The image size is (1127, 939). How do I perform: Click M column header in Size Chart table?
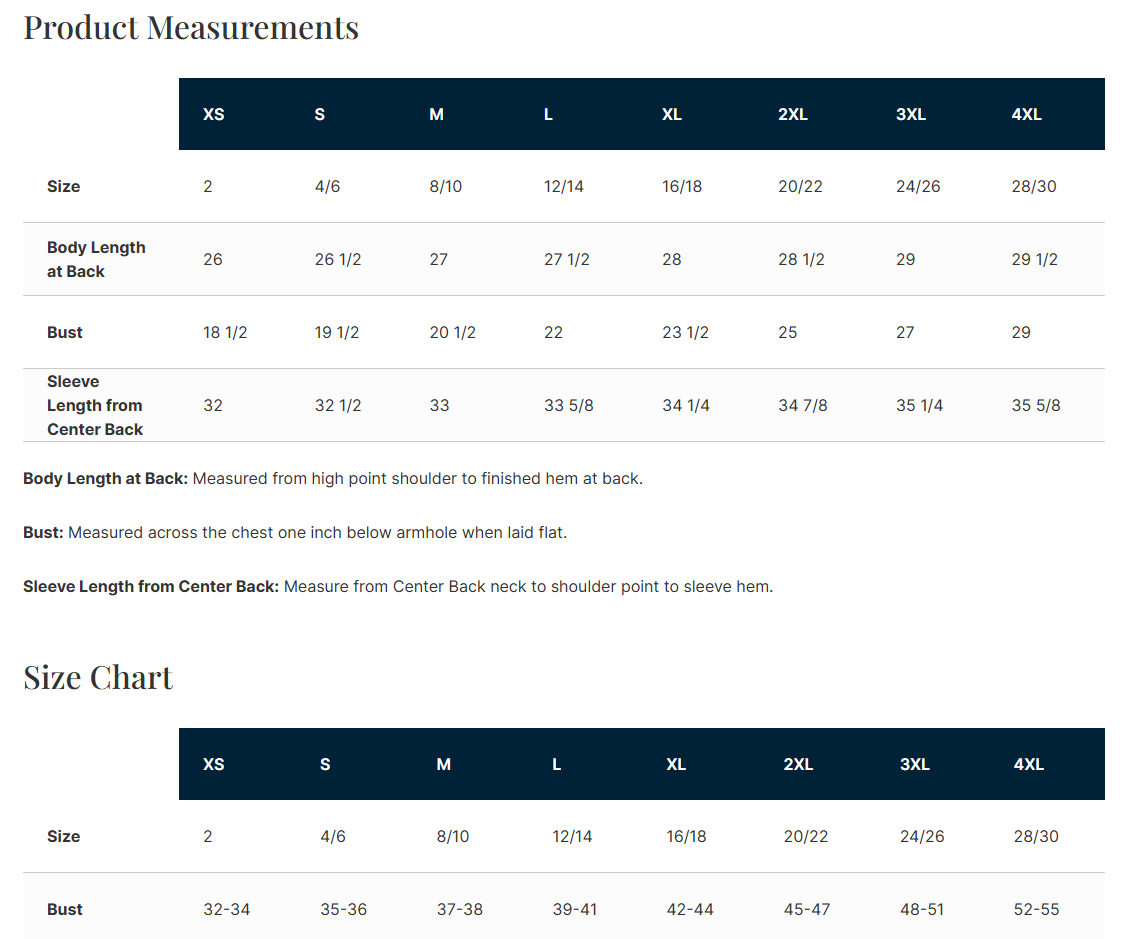point(444,764)
